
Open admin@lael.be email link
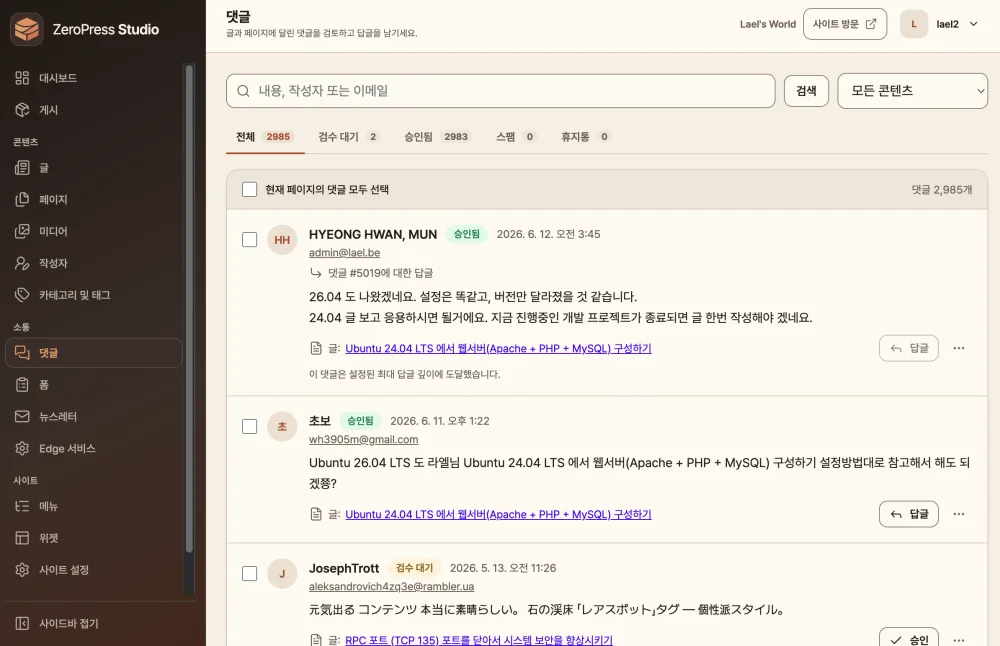[344, 253]
